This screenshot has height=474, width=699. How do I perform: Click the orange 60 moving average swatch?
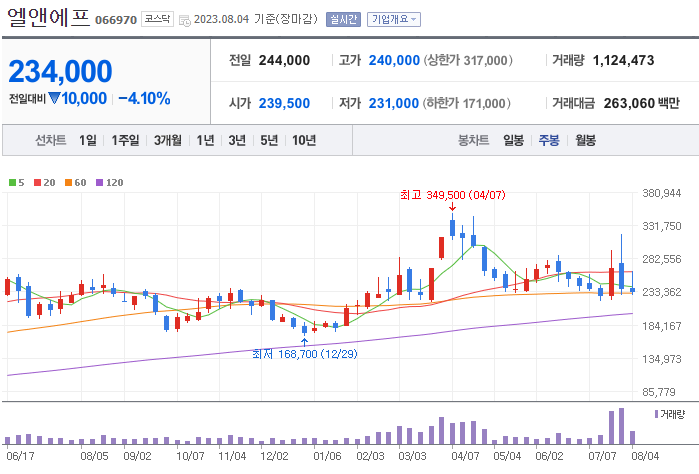(x=68, y=182)
